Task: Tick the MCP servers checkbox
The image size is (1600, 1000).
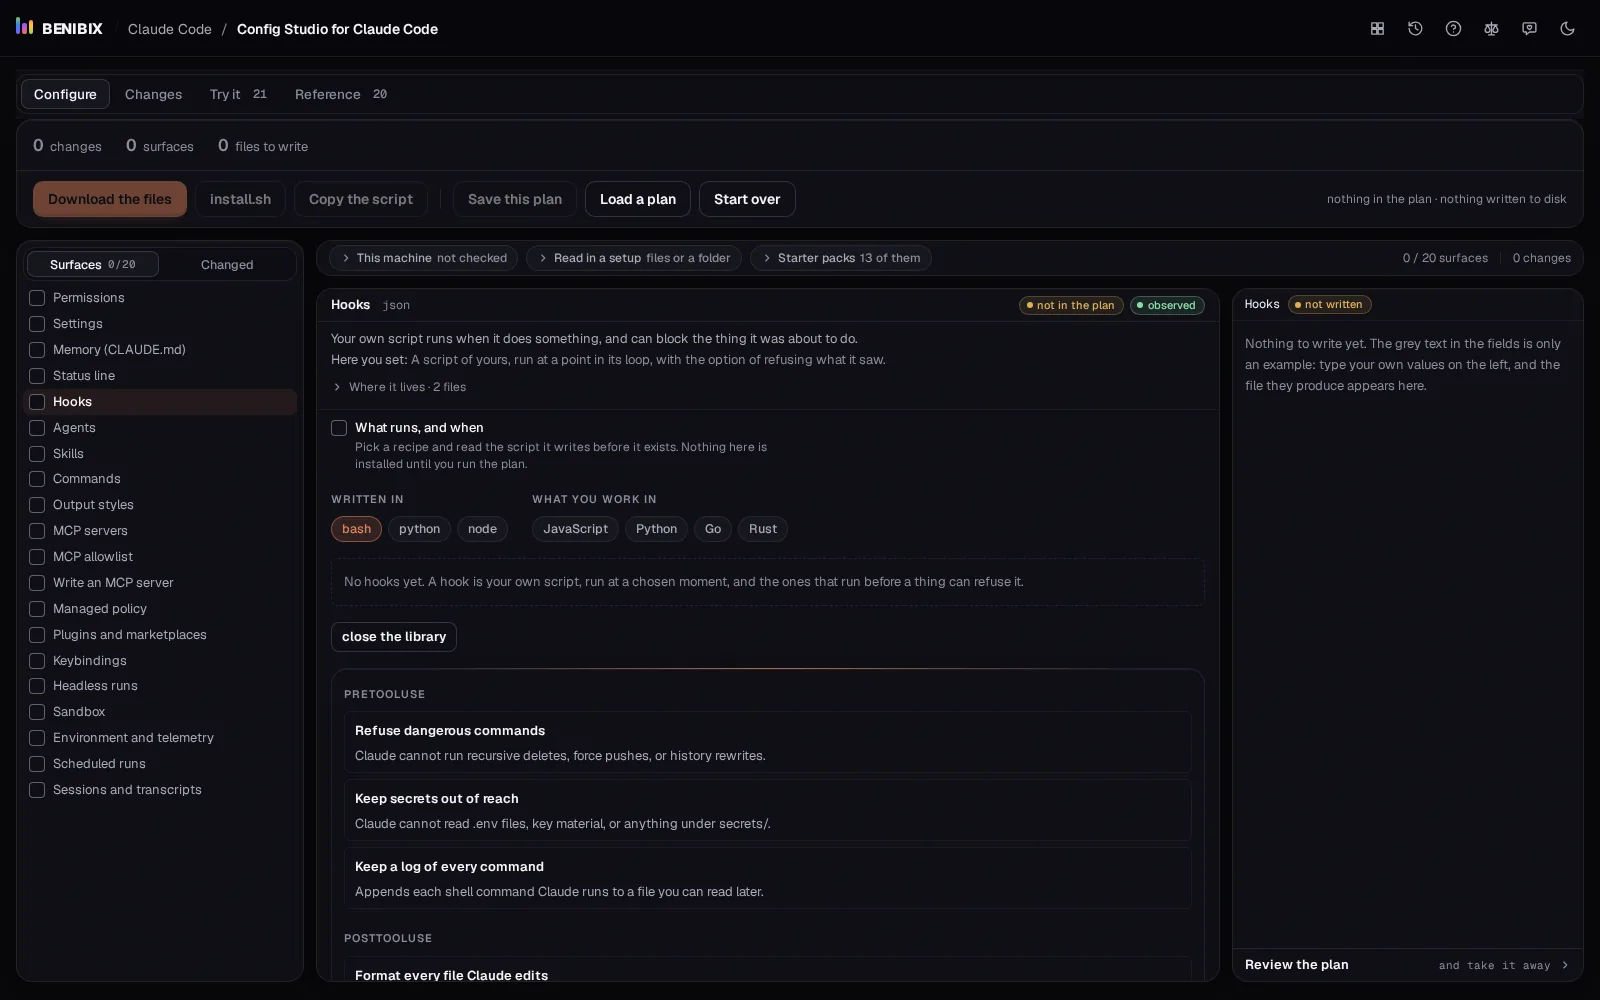Action: [x=37, y=531]
